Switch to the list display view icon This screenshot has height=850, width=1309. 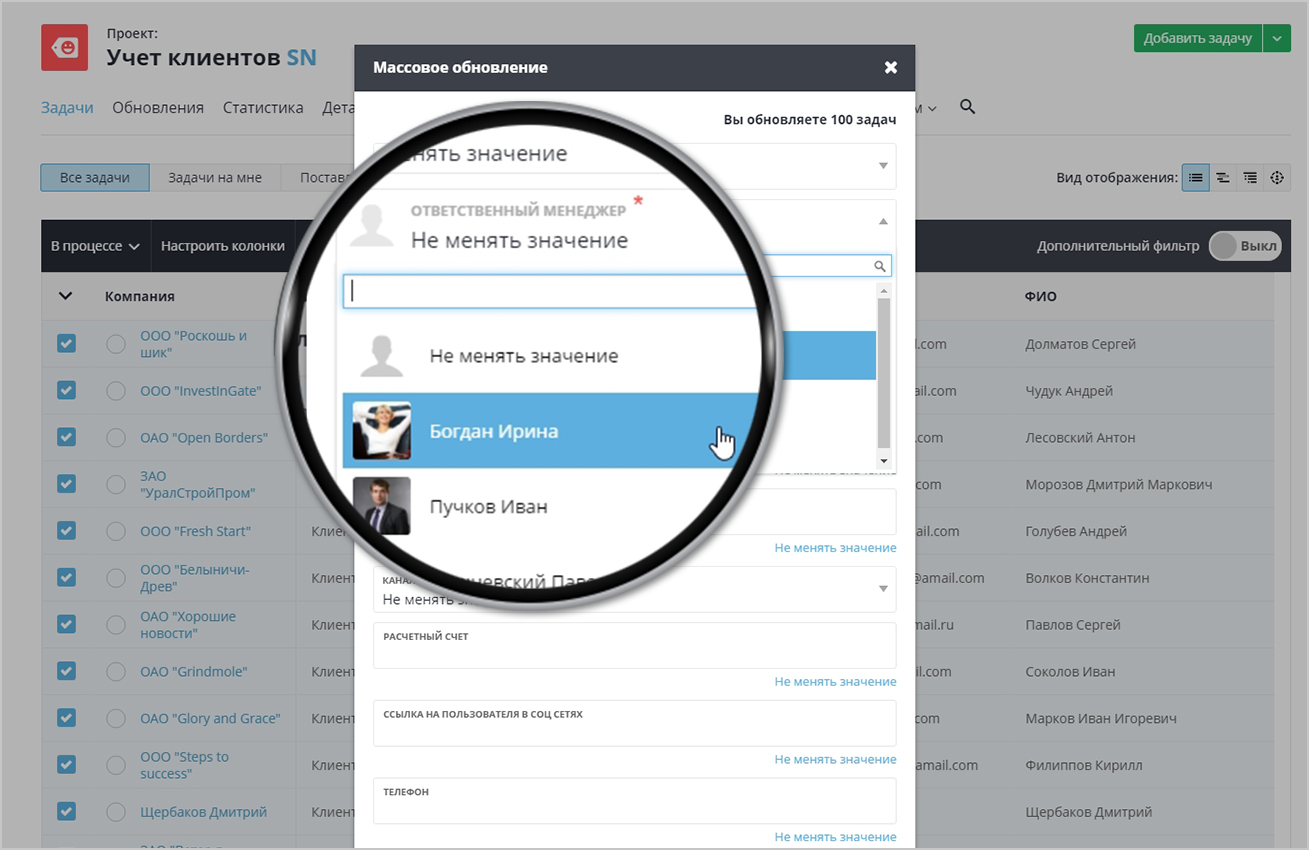click(1195, 178)
